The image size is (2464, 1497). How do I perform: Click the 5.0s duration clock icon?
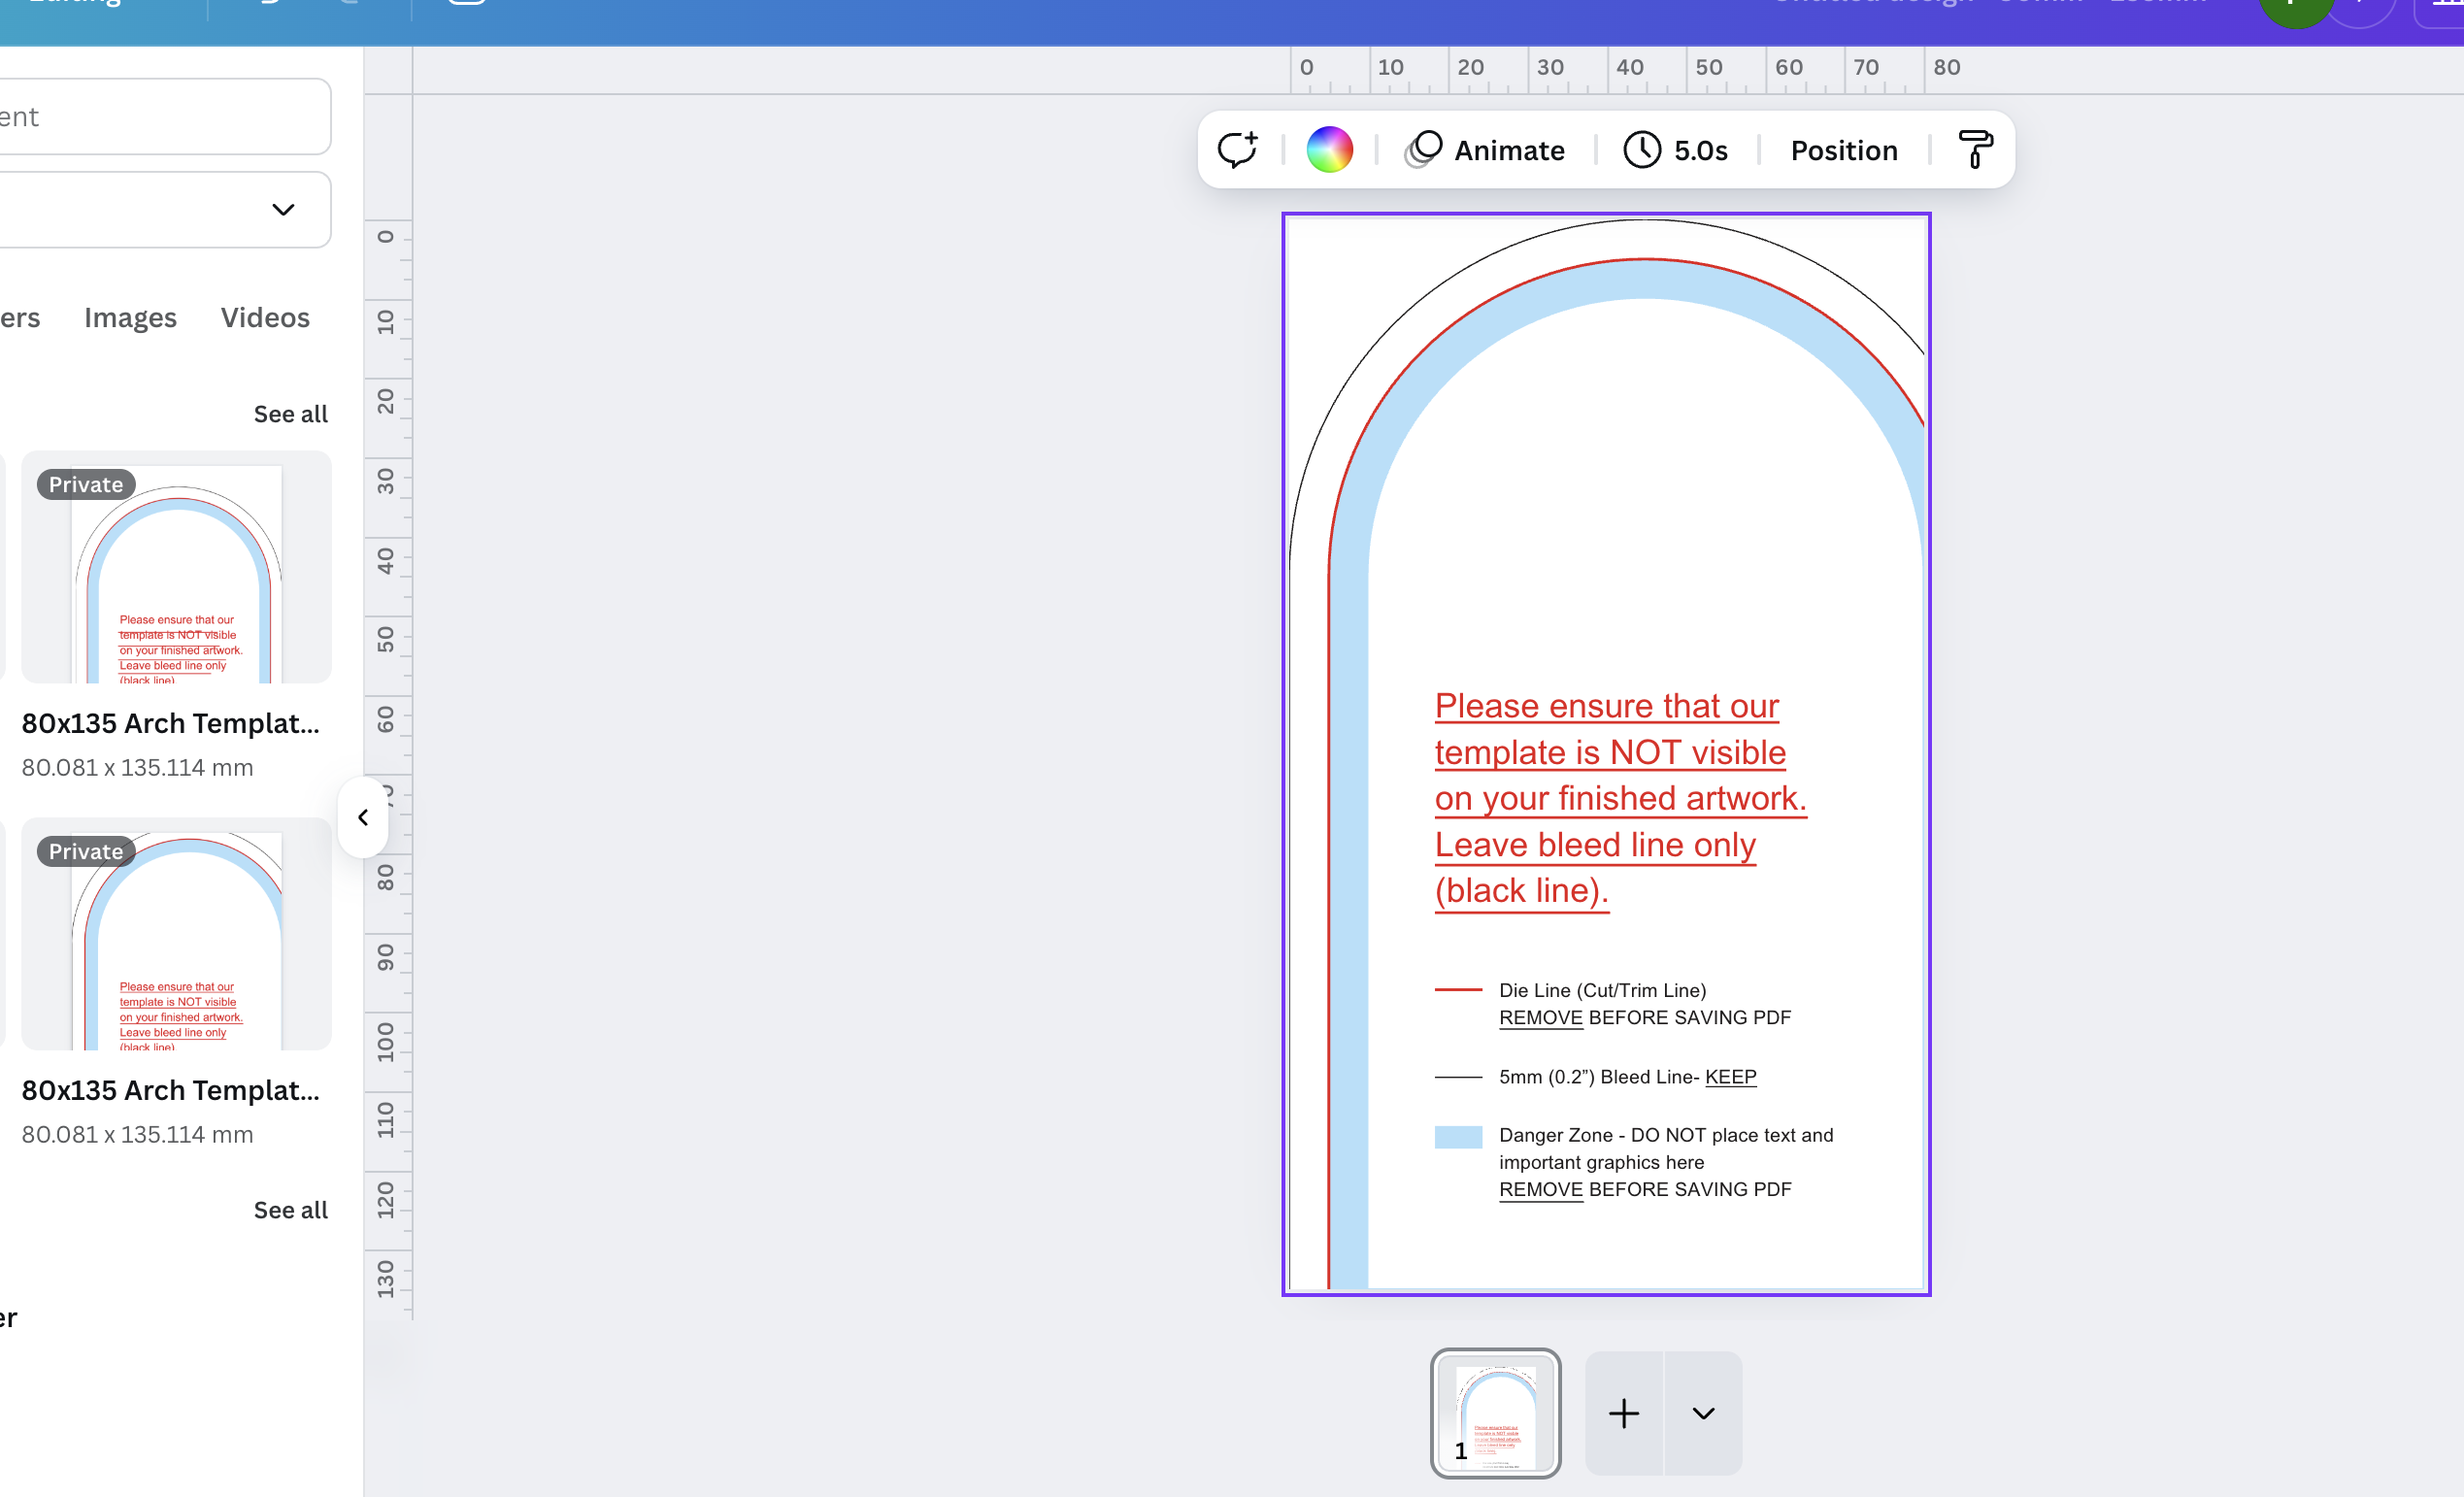point(1642,150)
